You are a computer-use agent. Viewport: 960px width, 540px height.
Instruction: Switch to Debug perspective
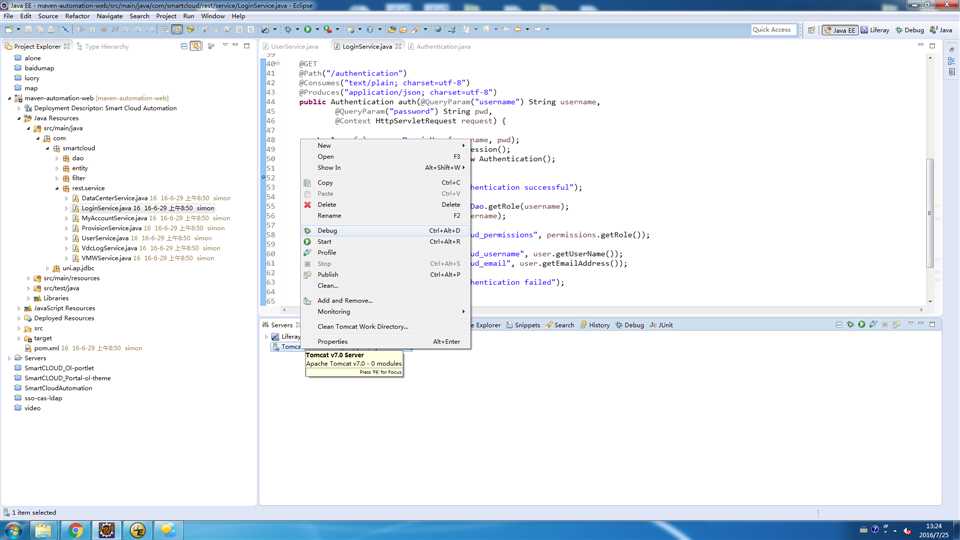[910, 29]
